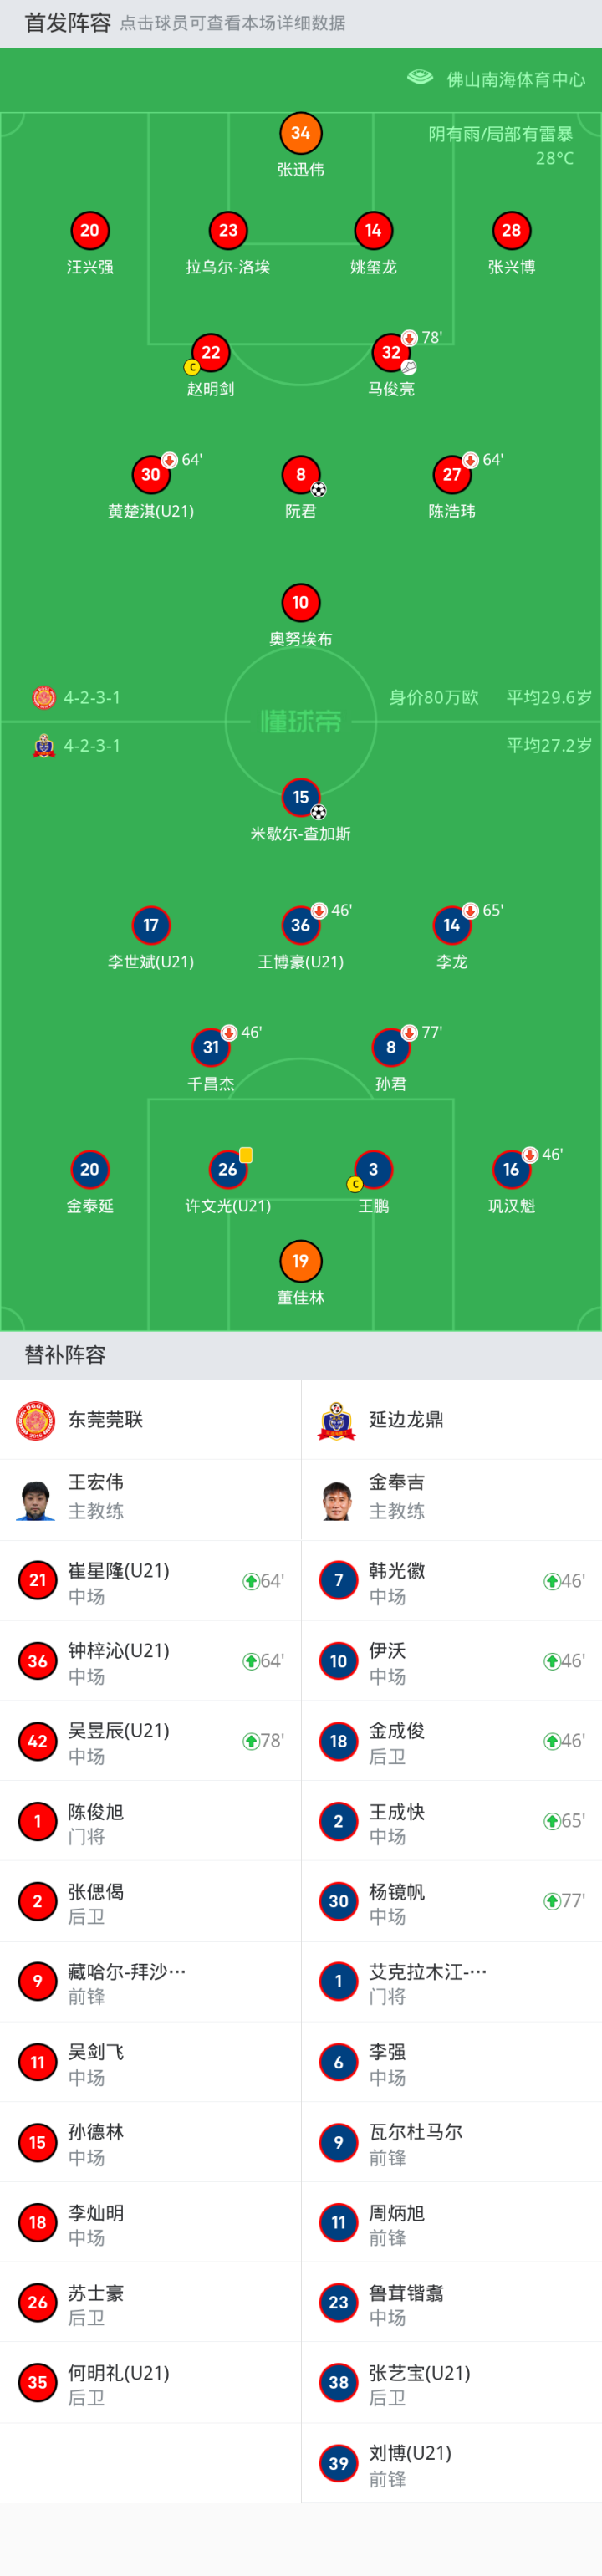Tap 米歇尔-查加斯 number 15 badge
The image size is (602, 2576).
pyautogui.click(x=300, y=797)
